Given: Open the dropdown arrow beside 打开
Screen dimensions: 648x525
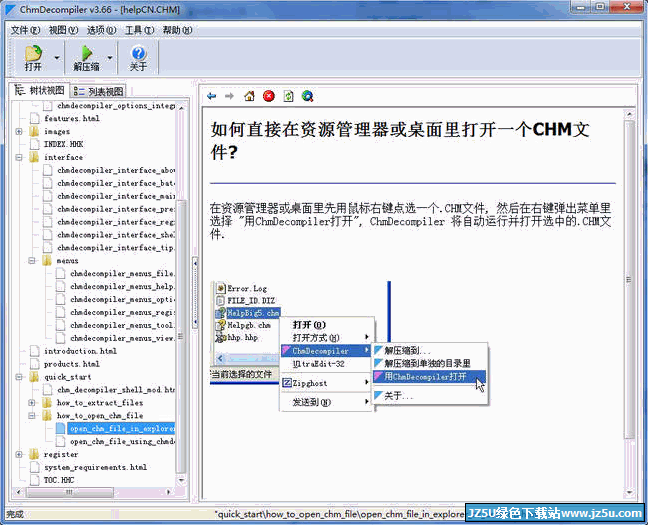Looking at the screenshot, I should pos(57,58).
